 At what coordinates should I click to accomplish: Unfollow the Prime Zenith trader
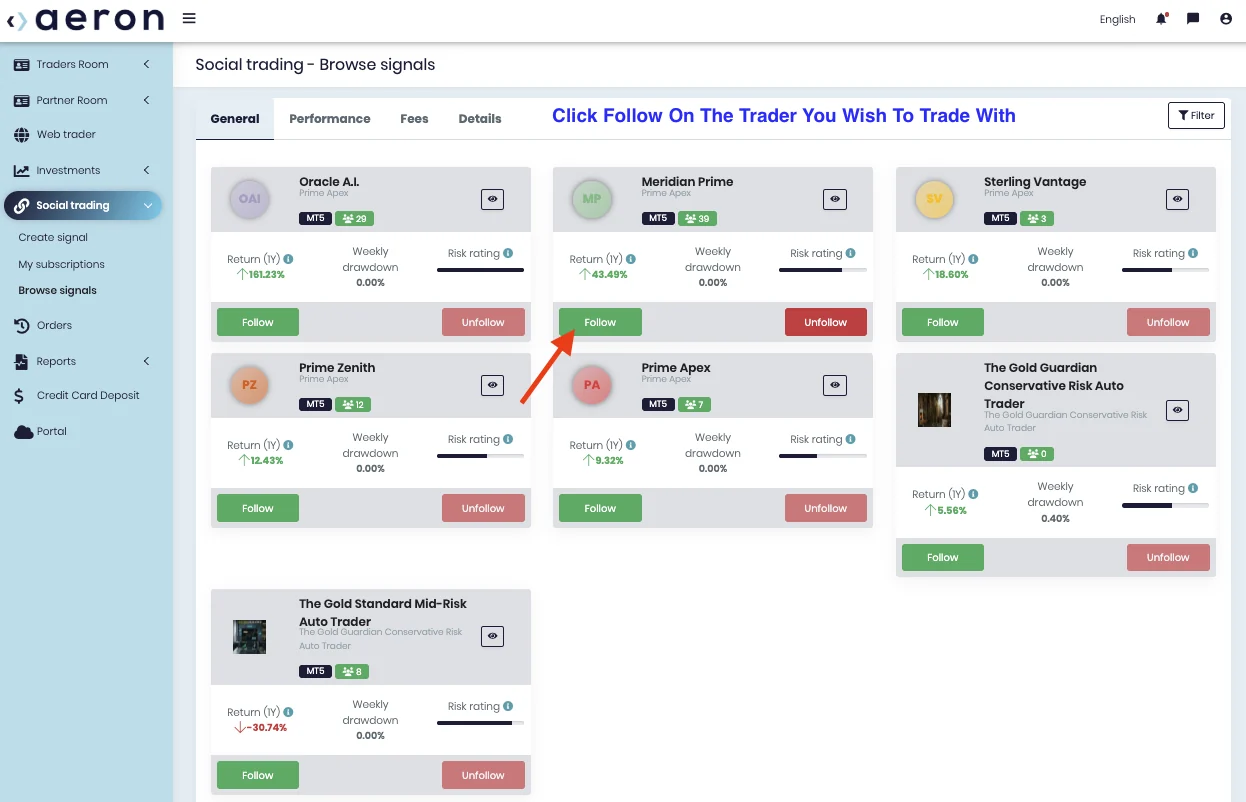pyautogui.click(x=483, y=508)
